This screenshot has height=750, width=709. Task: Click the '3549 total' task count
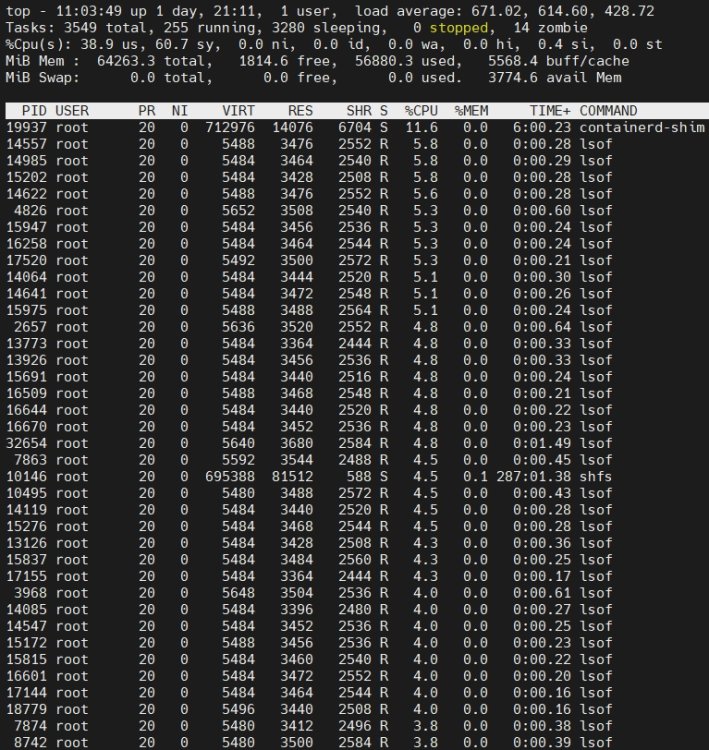105,28
